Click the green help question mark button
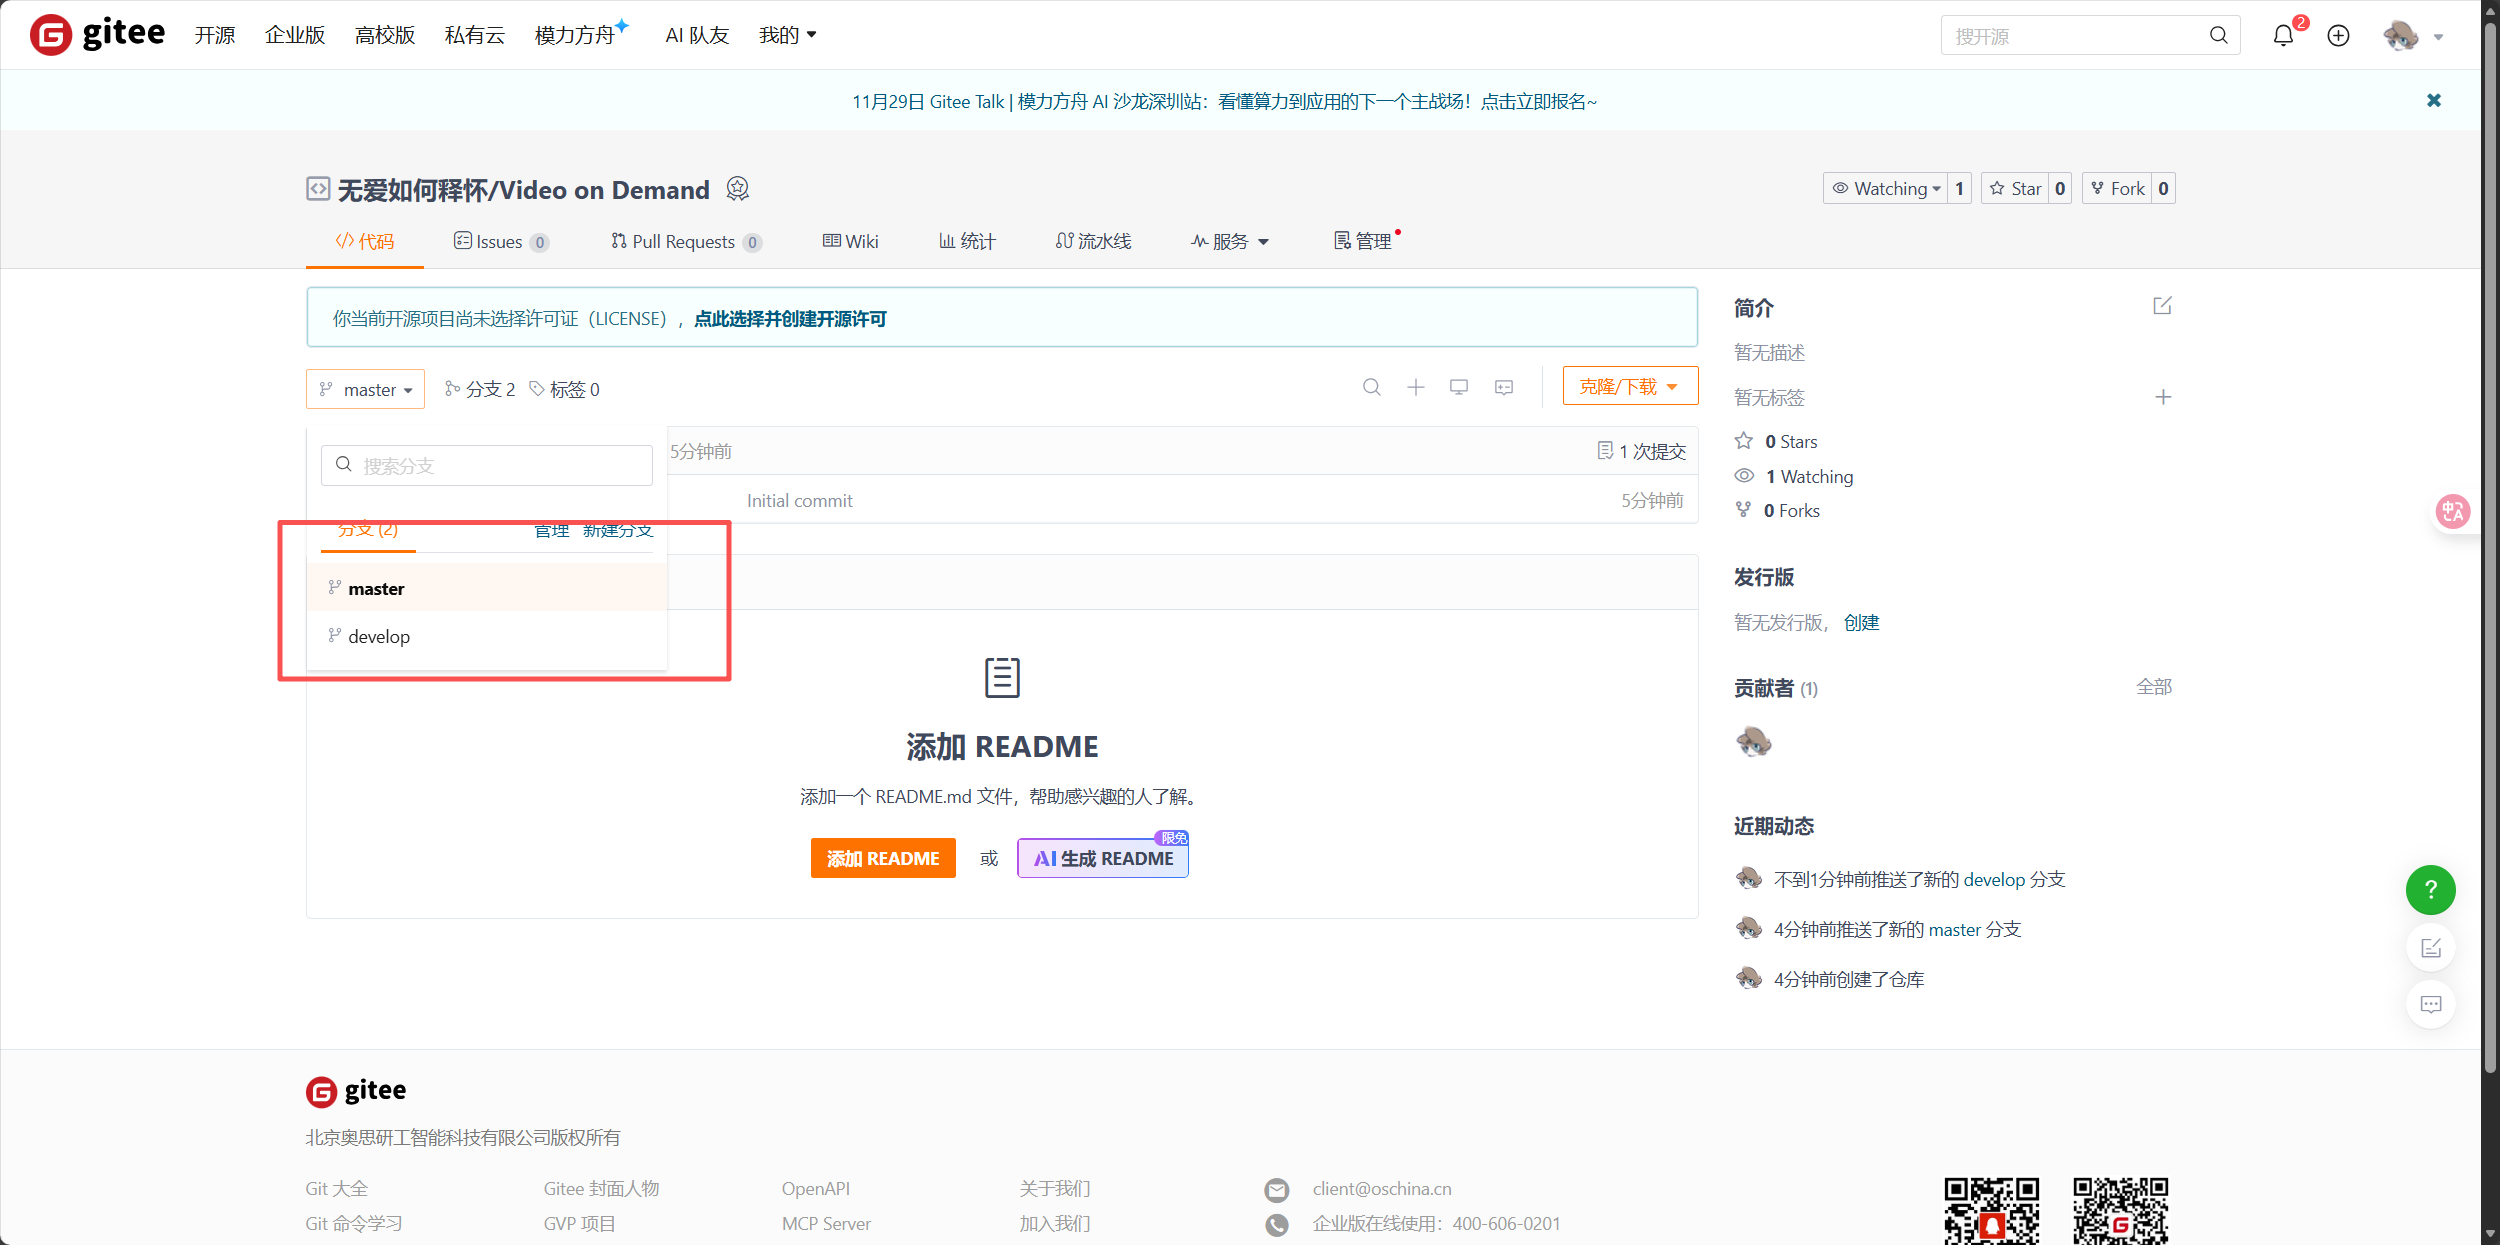2500x1245 pixels. 2430,889
